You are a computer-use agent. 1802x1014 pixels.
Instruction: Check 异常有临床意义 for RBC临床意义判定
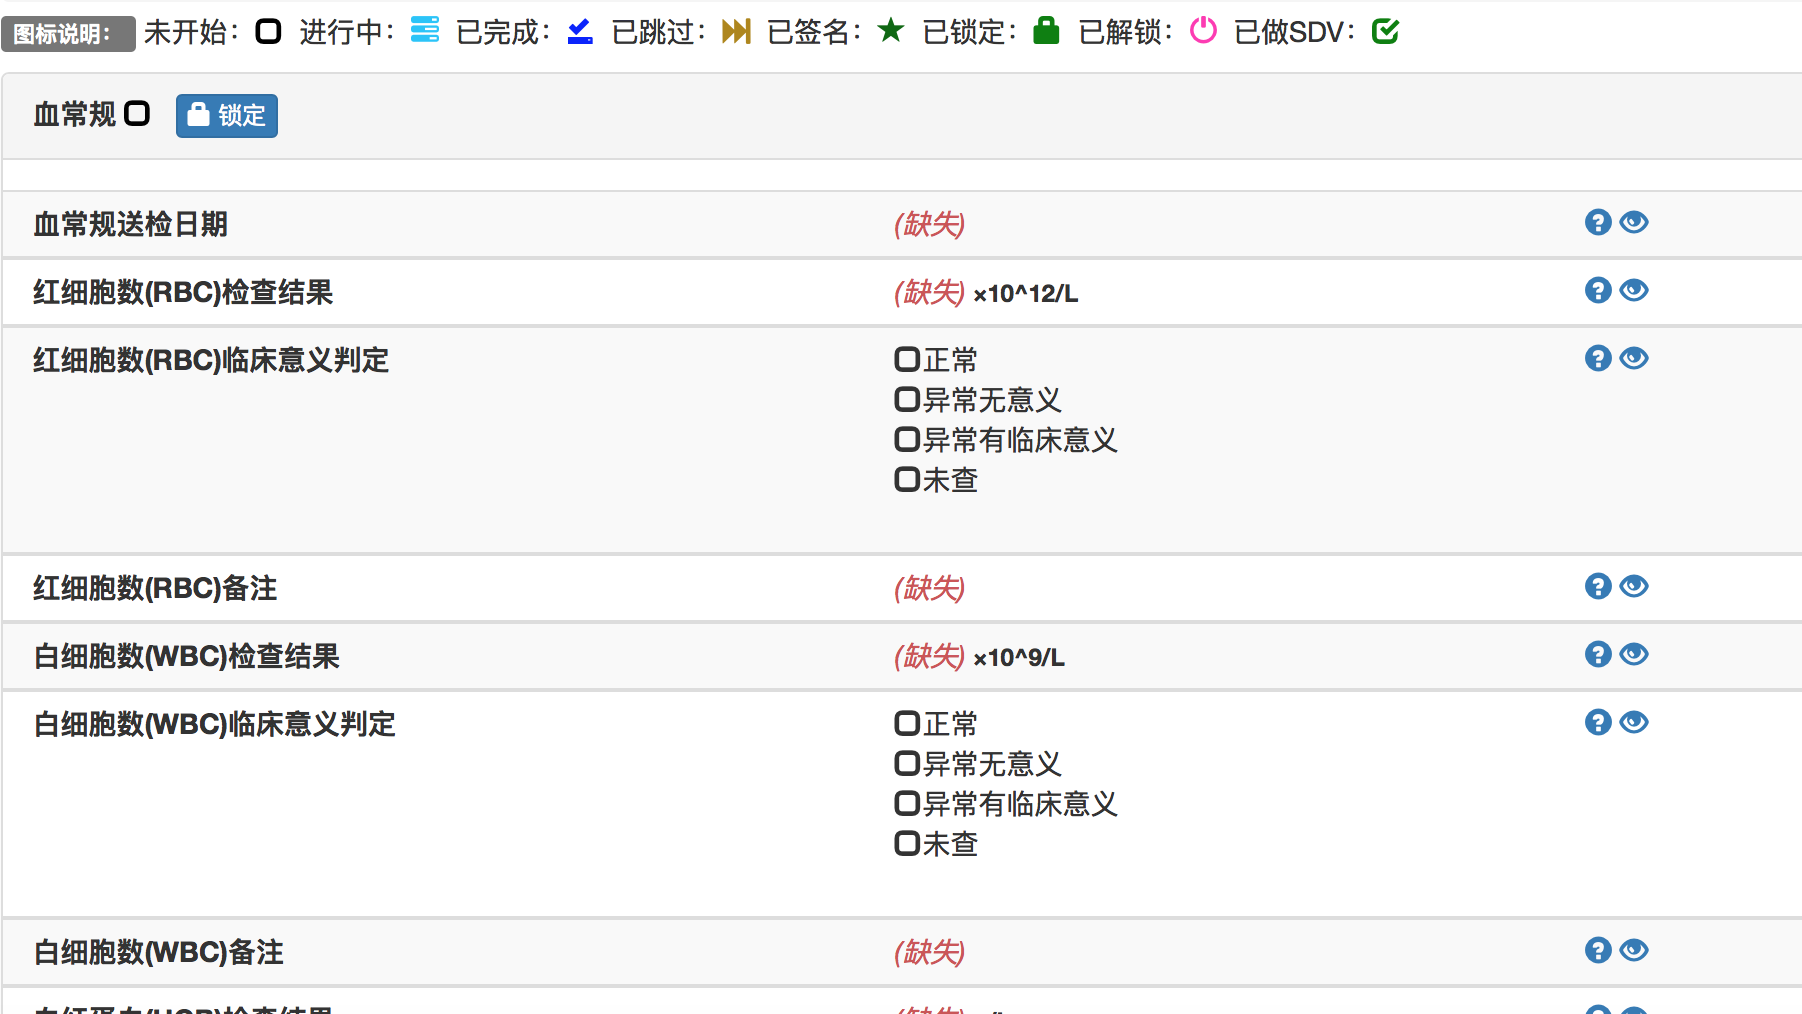[x=907, y=439]
